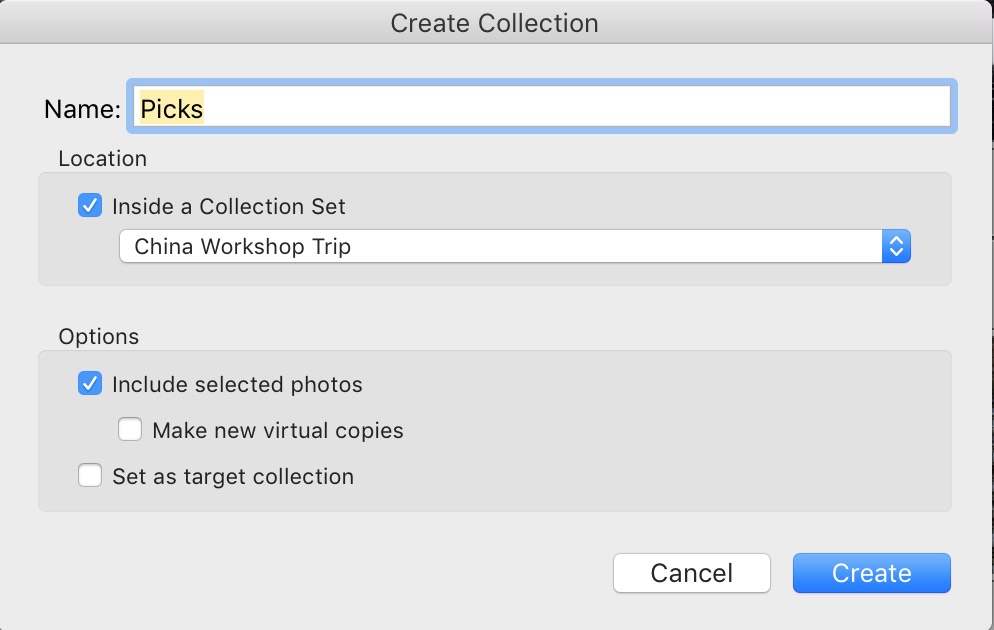This screenshot has width=994, height=630.
Task: Enable Make new virtual copies checkbox
Action: [x=130, y=429]
